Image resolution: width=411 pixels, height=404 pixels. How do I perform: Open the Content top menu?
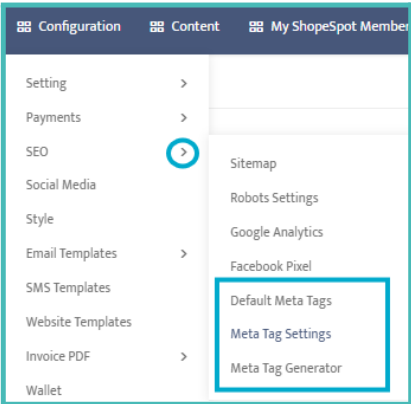(195, 26)
